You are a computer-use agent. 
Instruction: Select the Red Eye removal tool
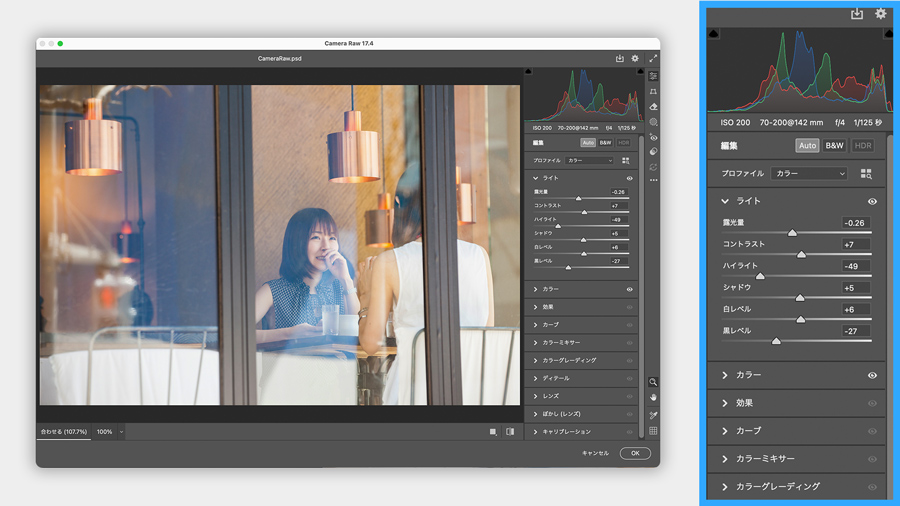pyautogui.click(x=653, y=137)
